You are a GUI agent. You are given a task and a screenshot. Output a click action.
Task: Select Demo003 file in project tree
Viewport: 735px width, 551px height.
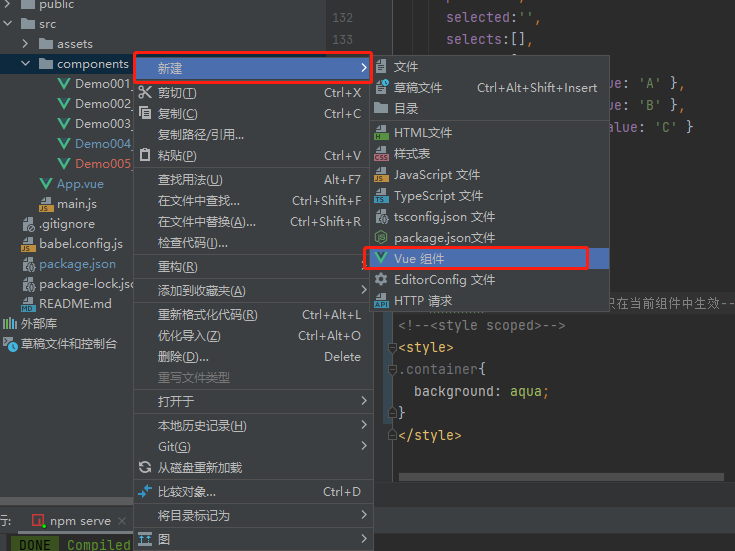(103, 123)
